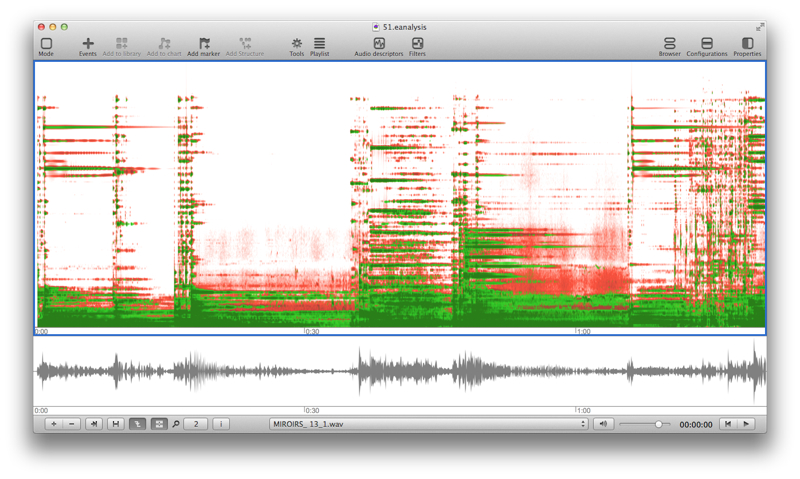Viewport: 800px width, 479px height.
Task: Click the 00:00:00 time display
Action: [695, 424]
